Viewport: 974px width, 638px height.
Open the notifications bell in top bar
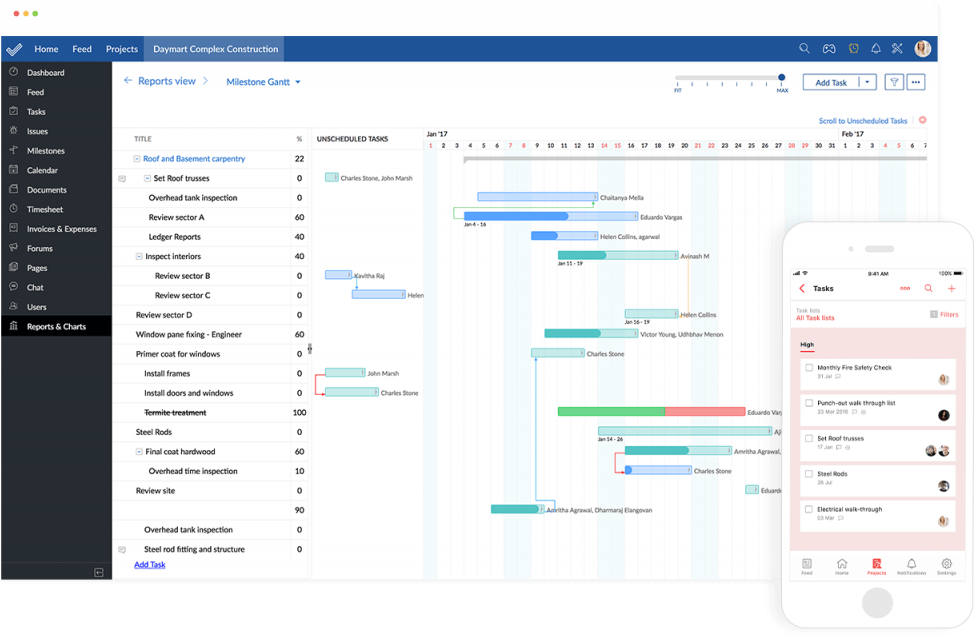click(876, 48)
